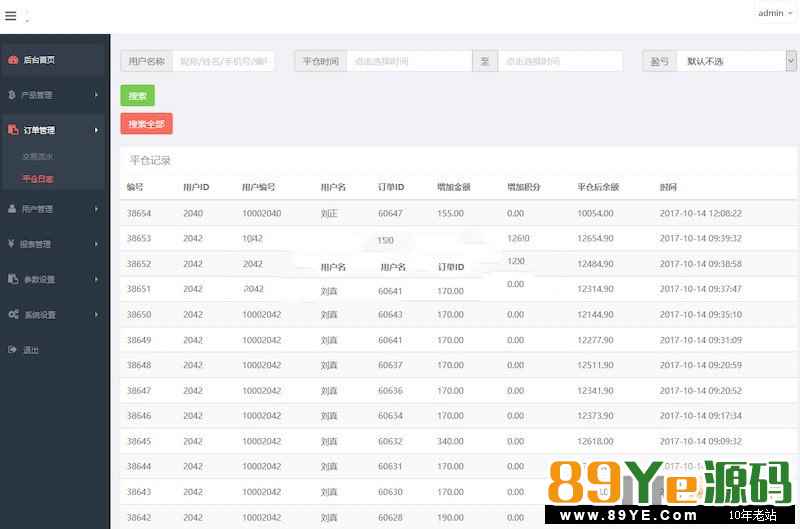Click the 平仓时间 start date field
The width and height of the screenshot is (800, 529).
pos(408,61)
